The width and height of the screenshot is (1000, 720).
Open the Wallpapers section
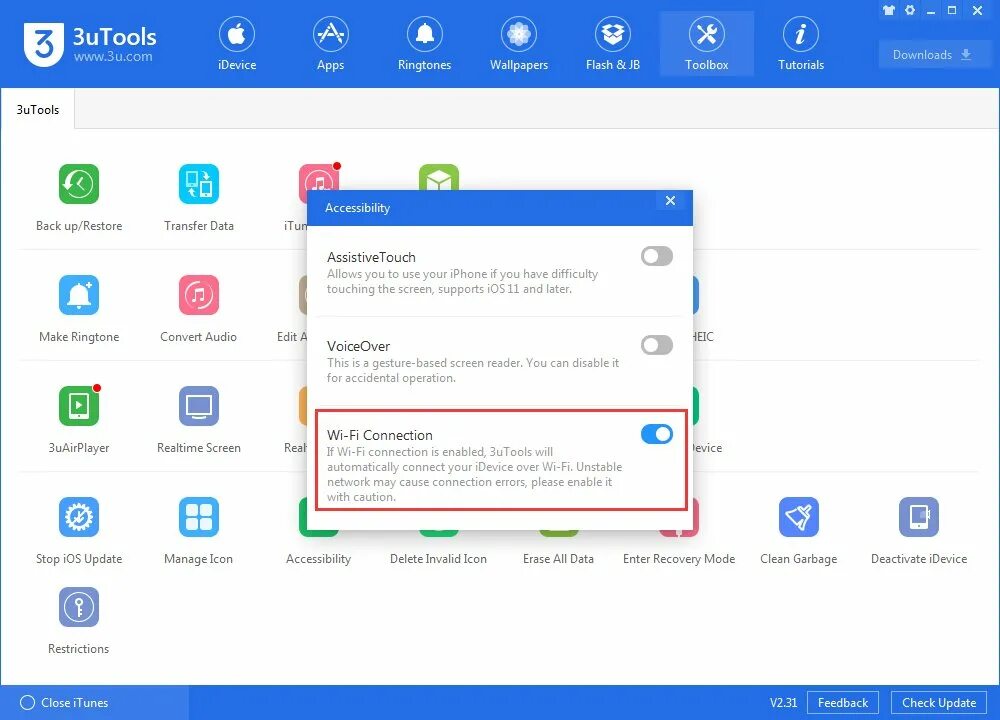518,43
